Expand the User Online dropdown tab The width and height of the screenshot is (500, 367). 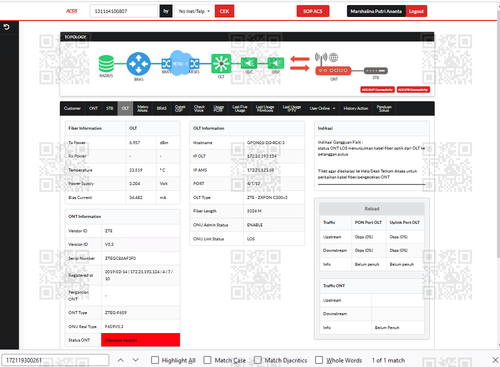(x=322, y=108)
